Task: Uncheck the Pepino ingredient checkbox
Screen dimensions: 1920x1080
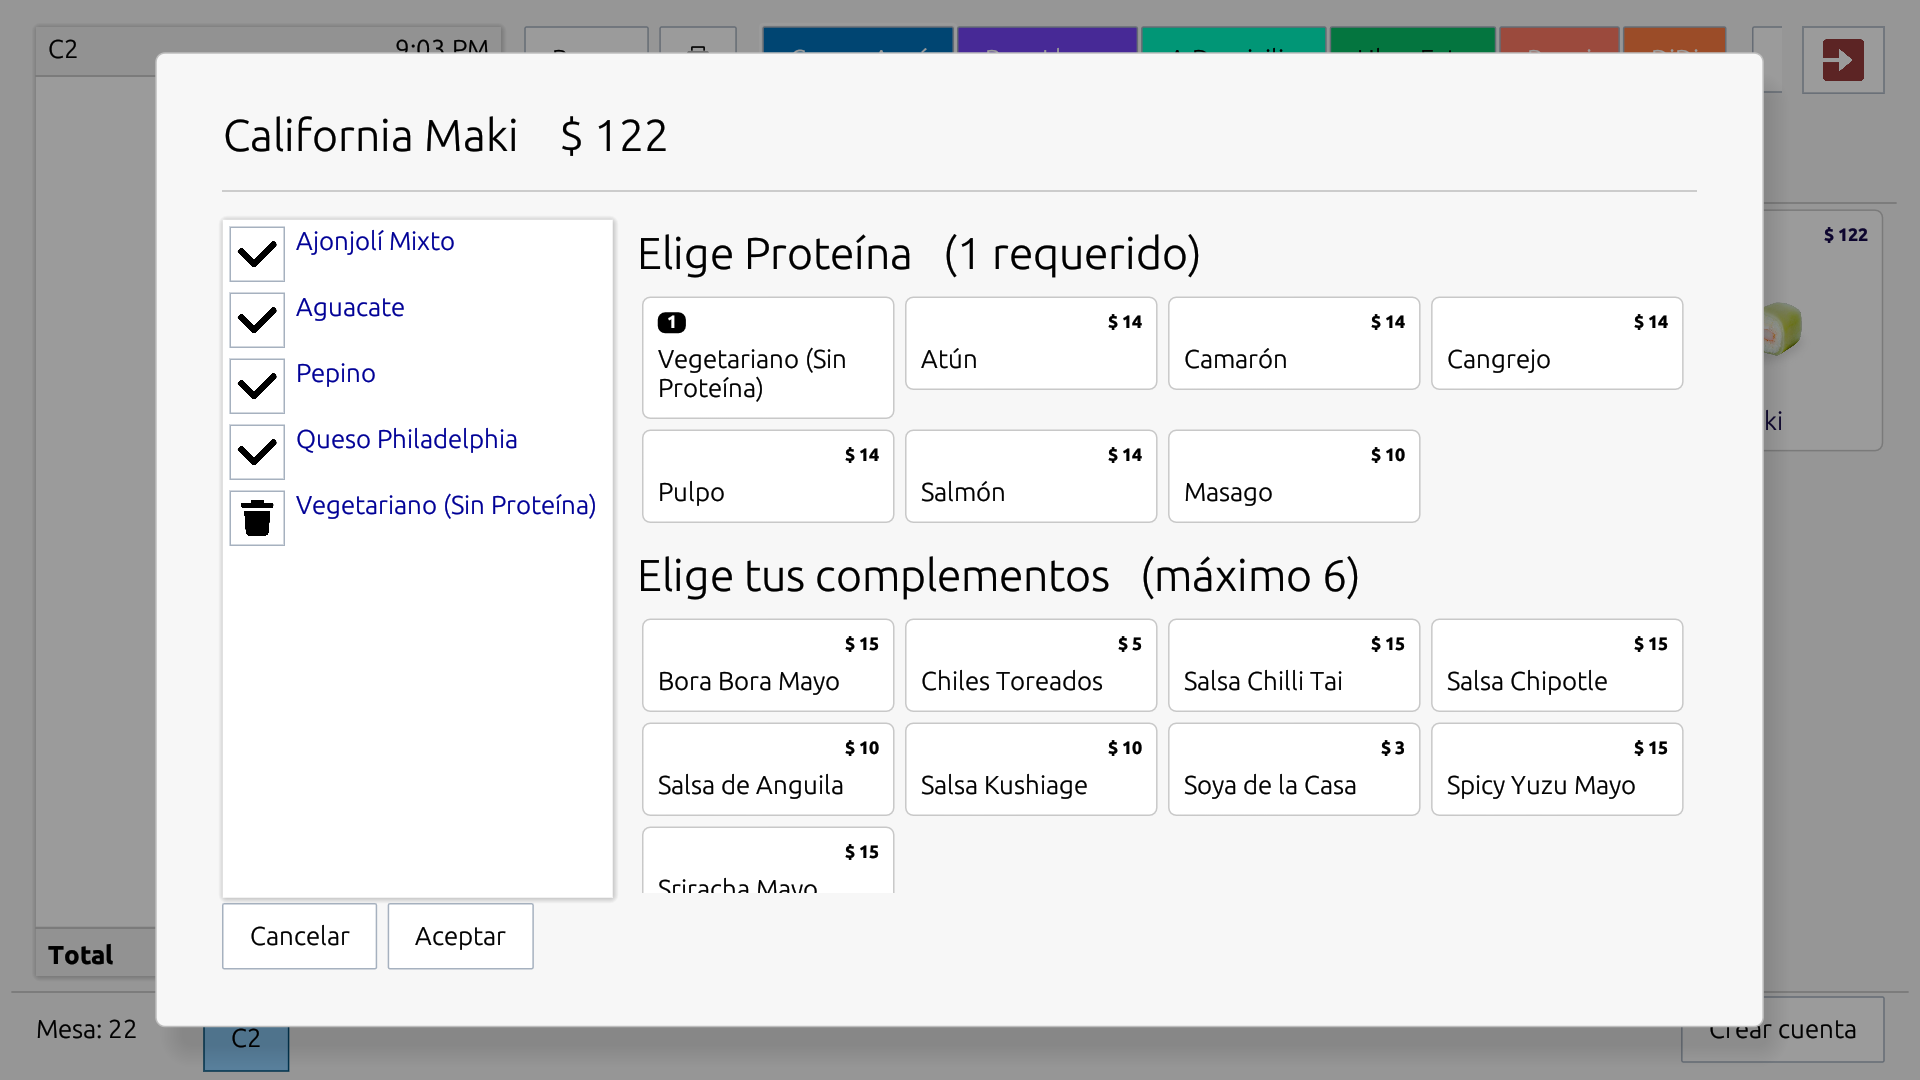Action: pyautogui.click(x=257, y=386)
